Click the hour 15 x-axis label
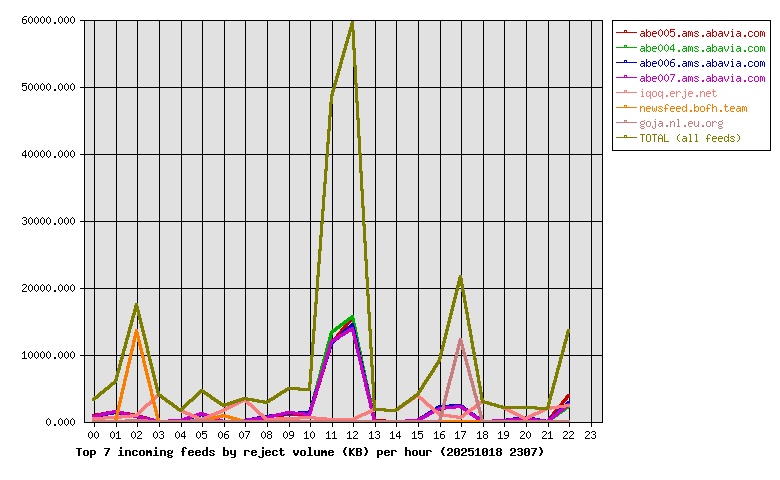Image resolution: width=780 pixels, height=480 pixels. click(x=417, y=435)
